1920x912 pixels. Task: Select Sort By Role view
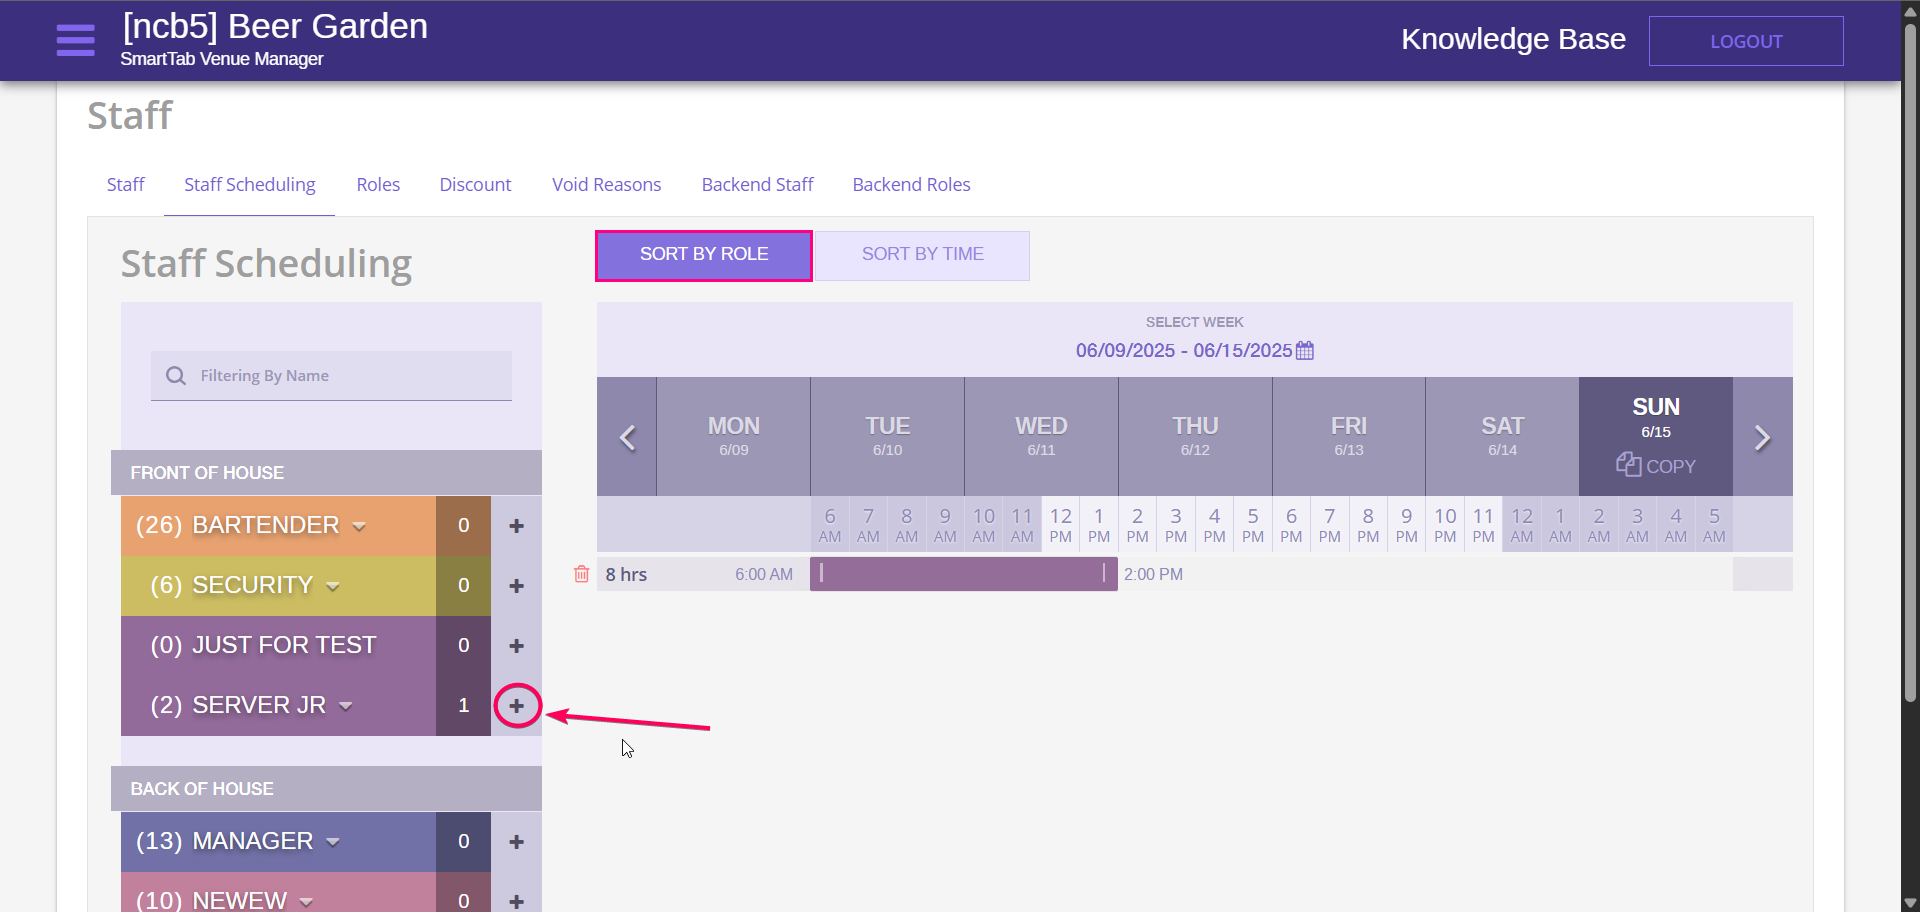pos(704,255)
